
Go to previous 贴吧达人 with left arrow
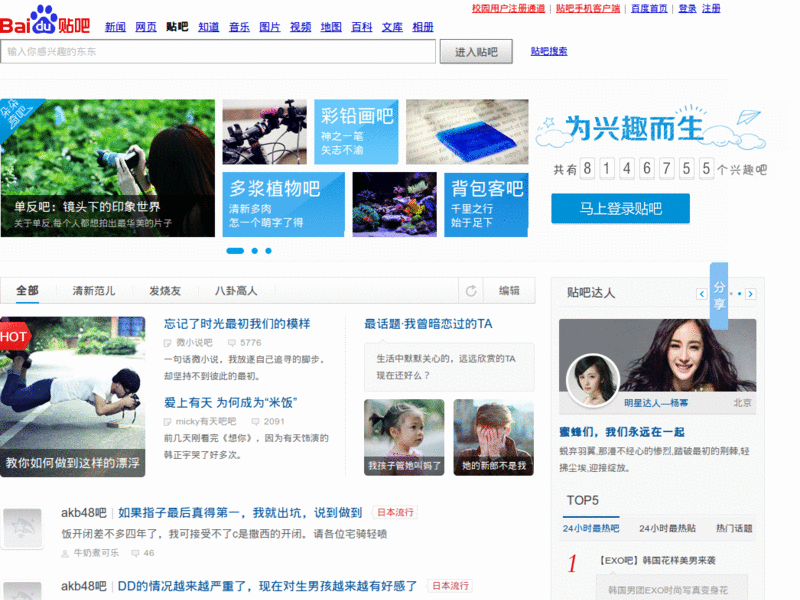tap(702, 294)
